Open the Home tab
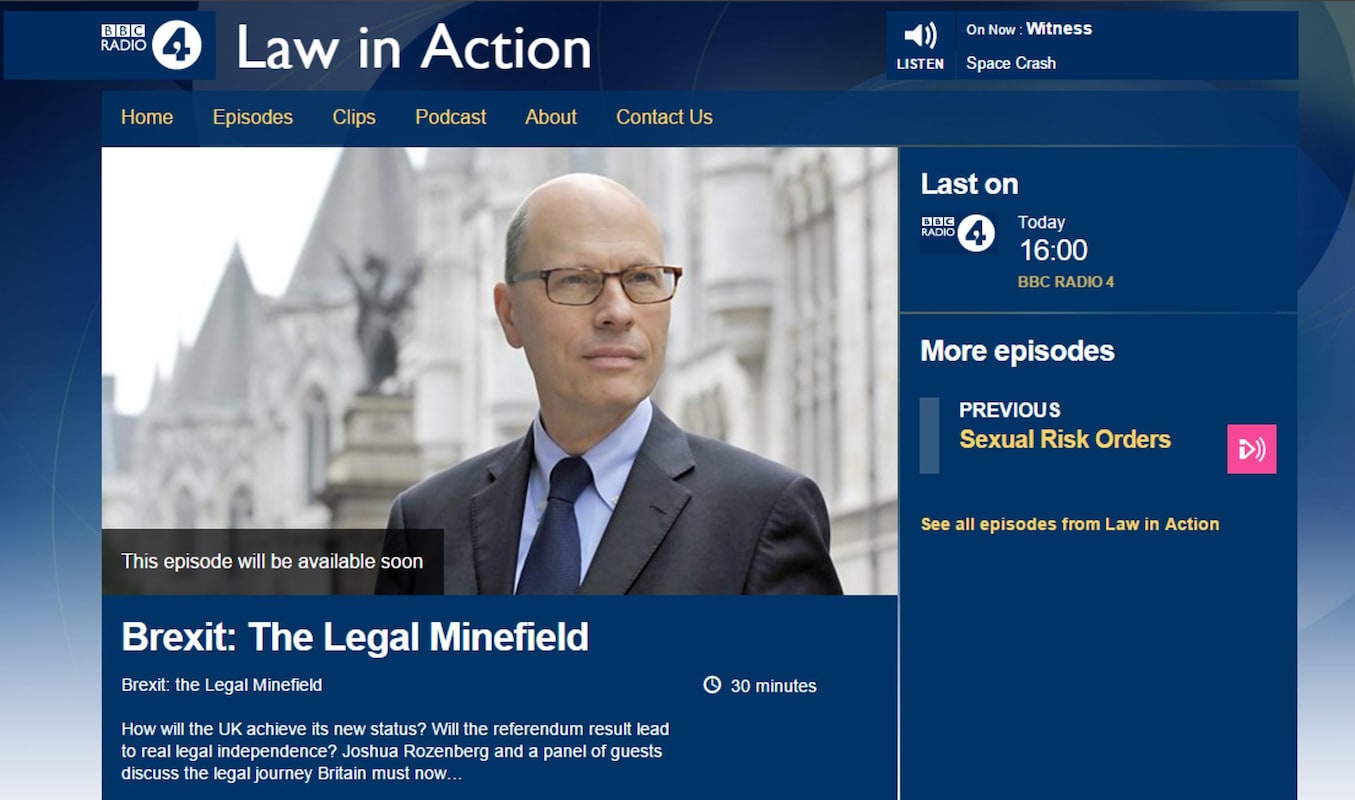Image resolution: width=1355 pixels, height=800 pixels. coord(147,117)
